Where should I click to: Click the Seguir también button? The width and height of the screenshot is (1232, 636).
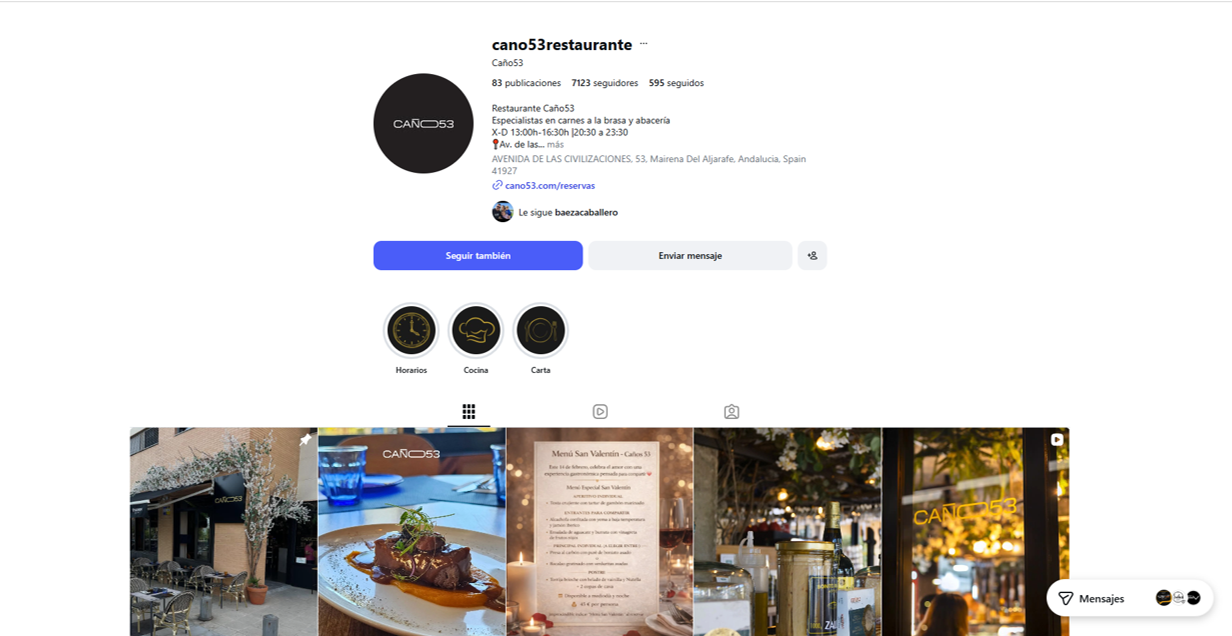click(x=478, y=255)
